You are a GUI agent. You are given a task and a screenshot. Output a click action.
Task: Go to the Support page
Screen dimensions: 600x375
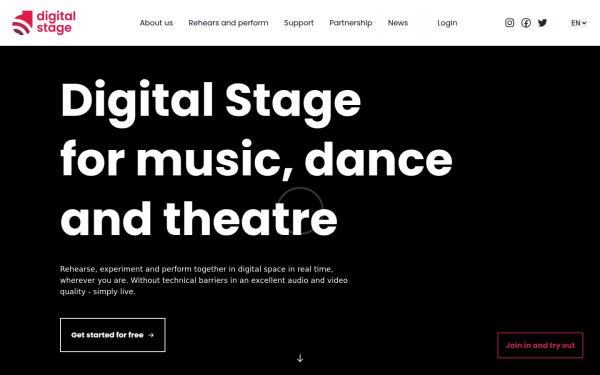299,23
